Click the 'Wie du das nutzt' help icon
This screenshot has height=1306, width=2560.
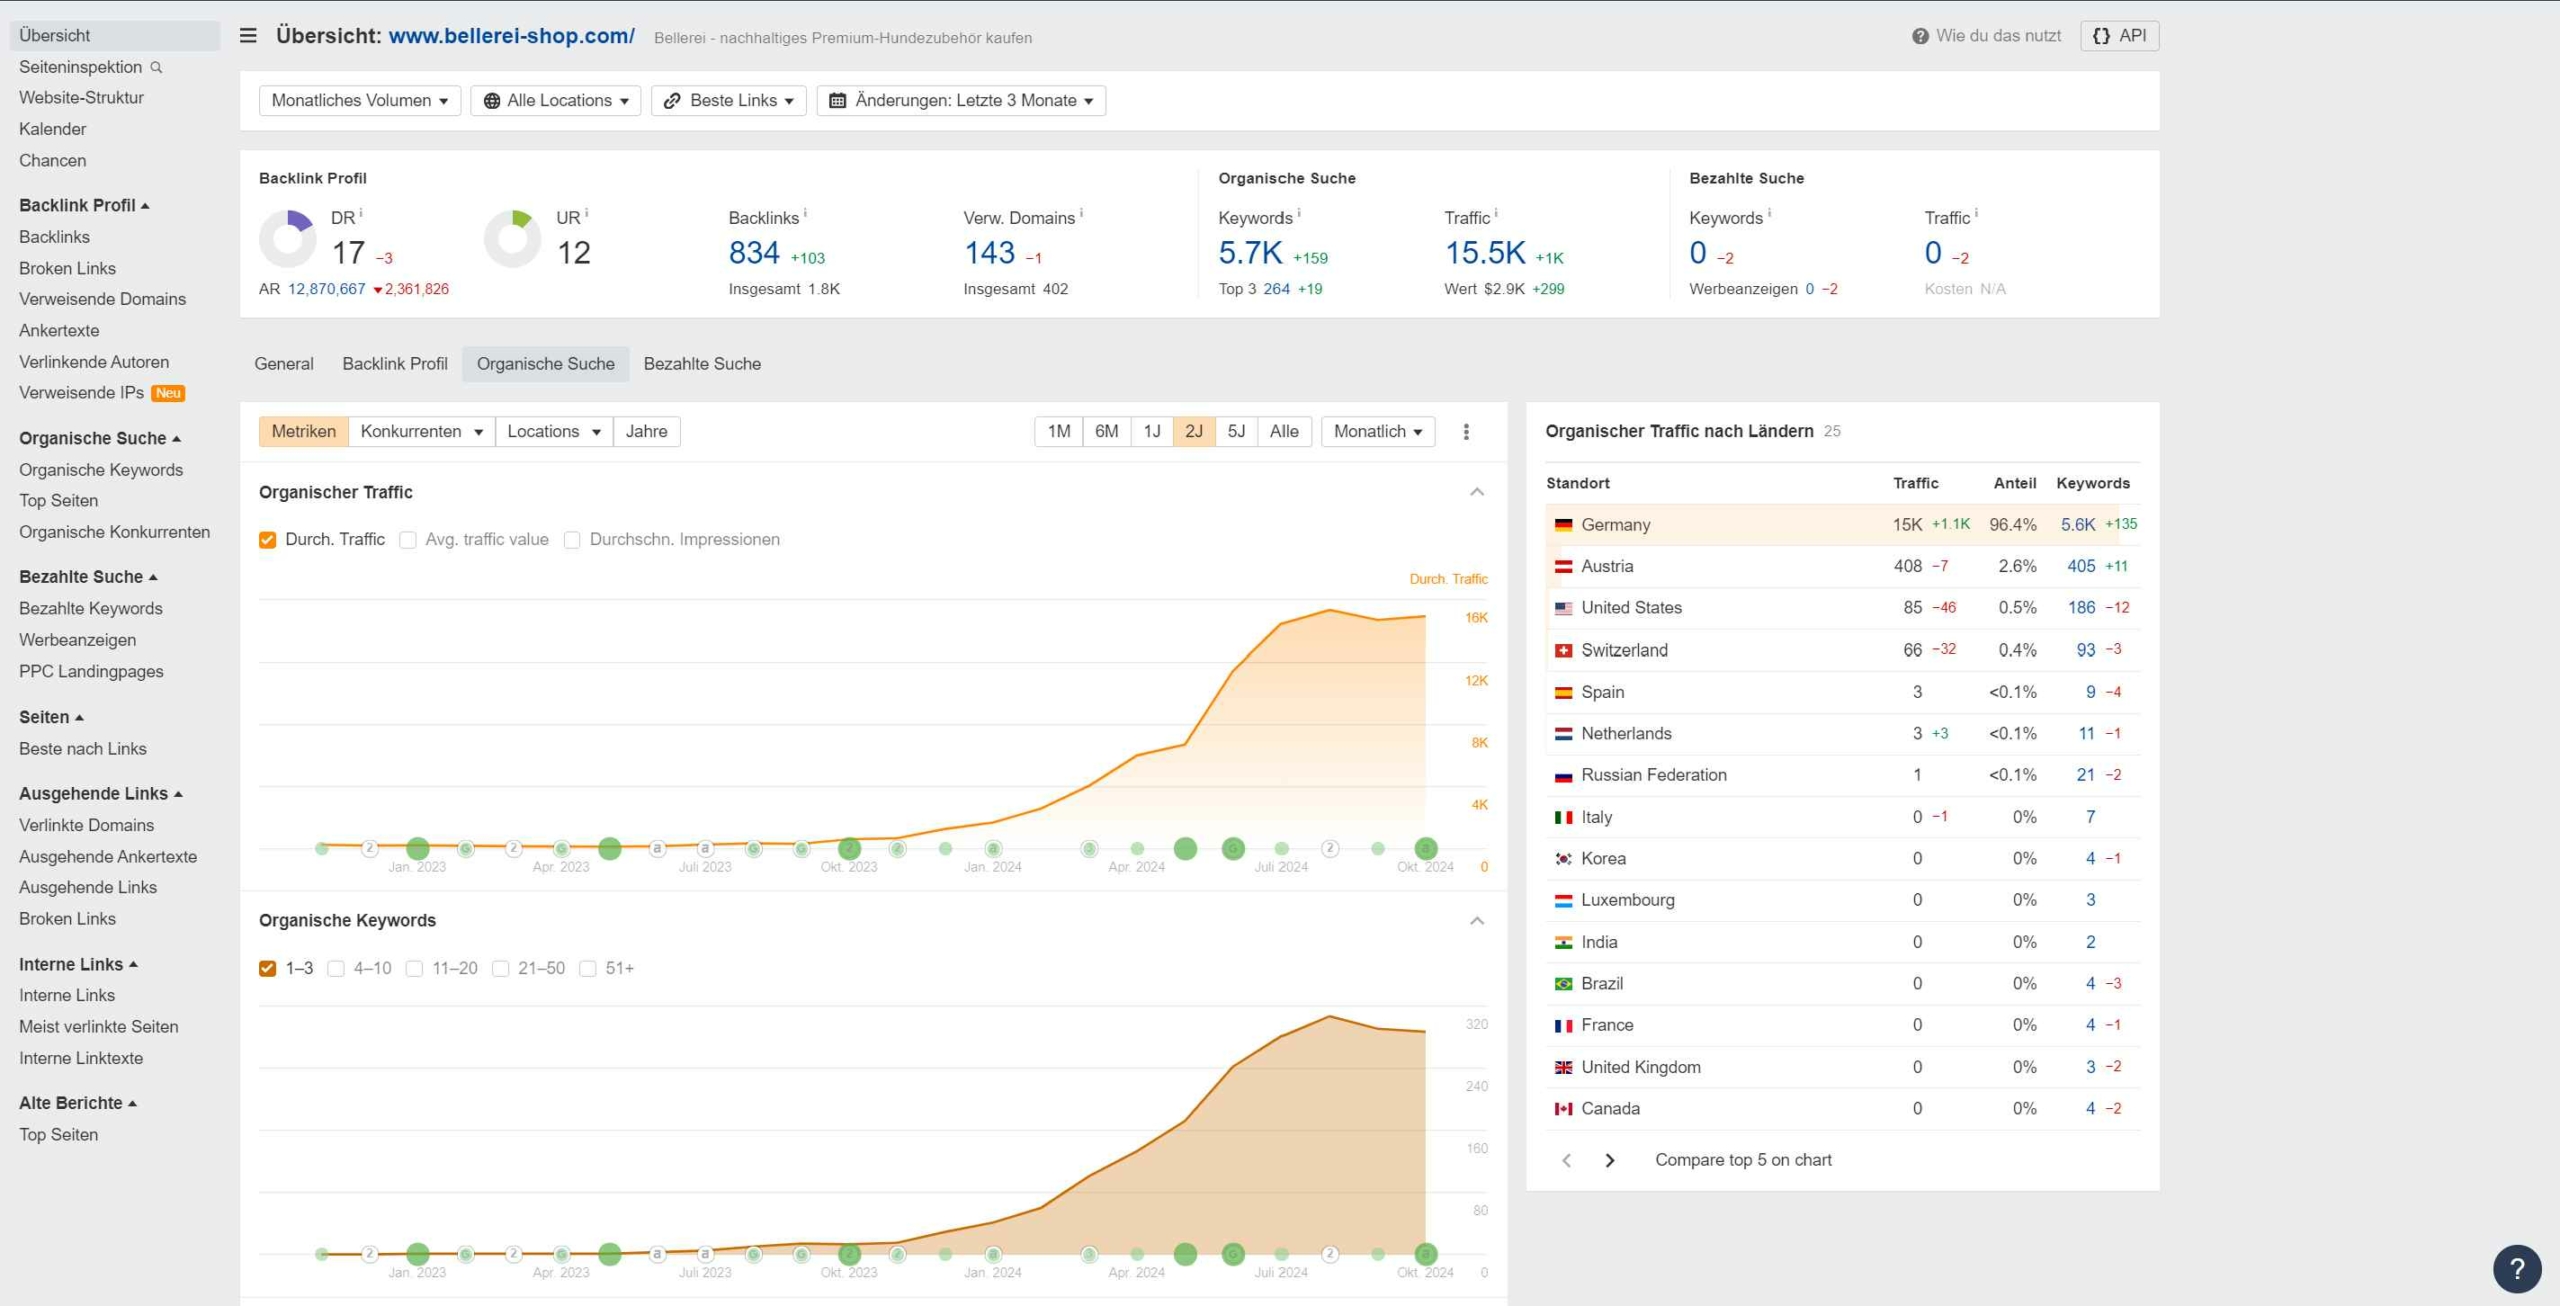pyautogui.click(x=1920, y=36)
